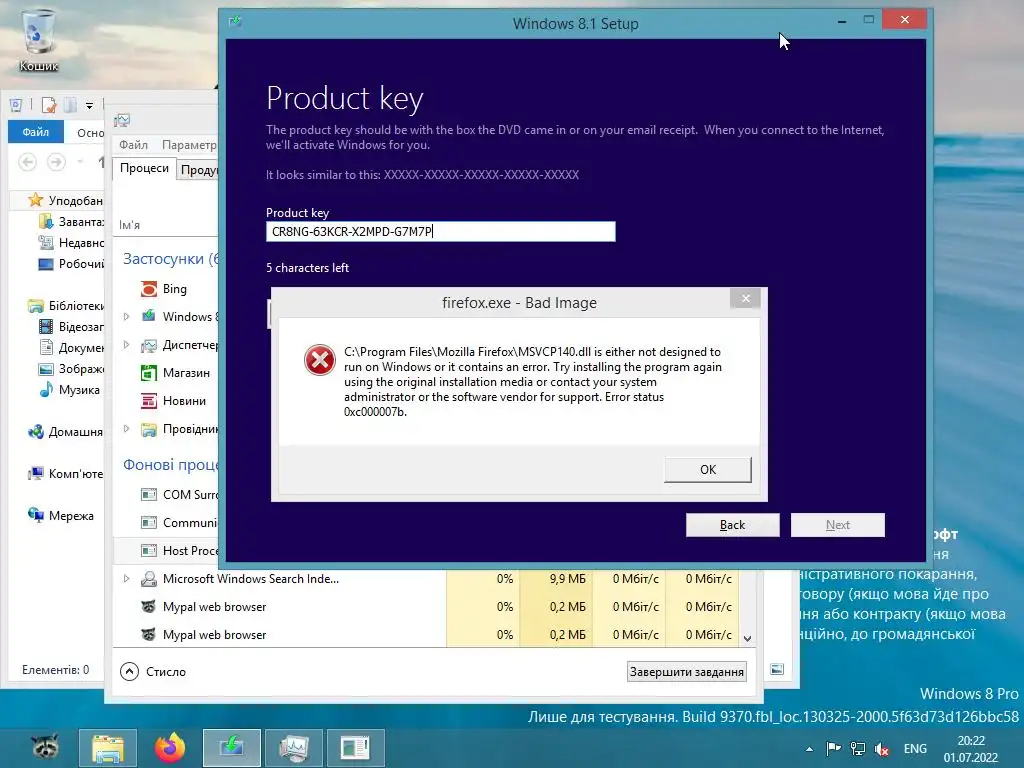Click the Mypal raccoon icon on taskbar
The image size is (1024, 768).
click(x=45, y=747)
